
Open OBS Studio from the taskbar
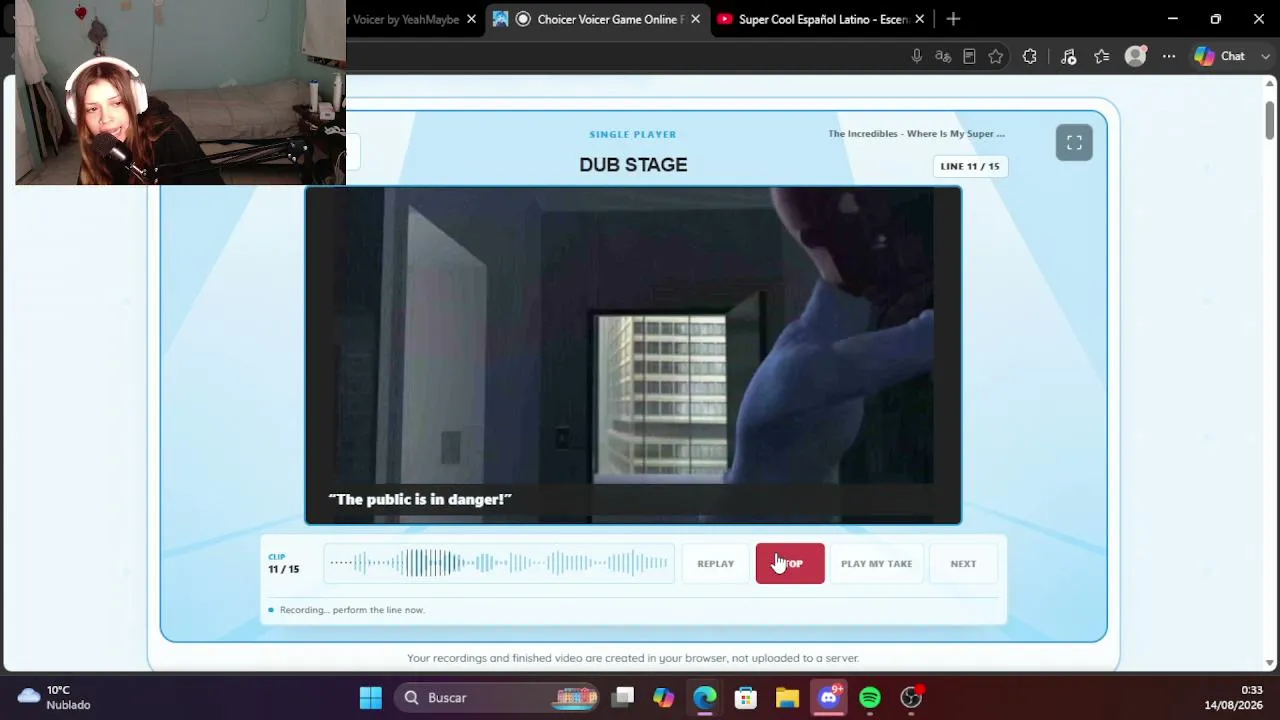tap(911, 697)
